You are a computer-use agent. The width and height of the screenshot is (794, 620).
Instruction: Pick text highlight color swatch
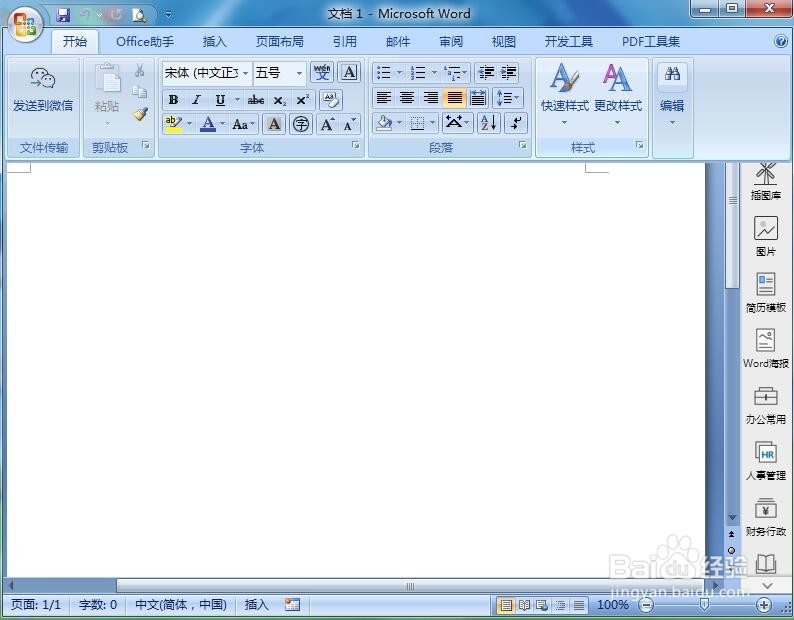[174, 124]
